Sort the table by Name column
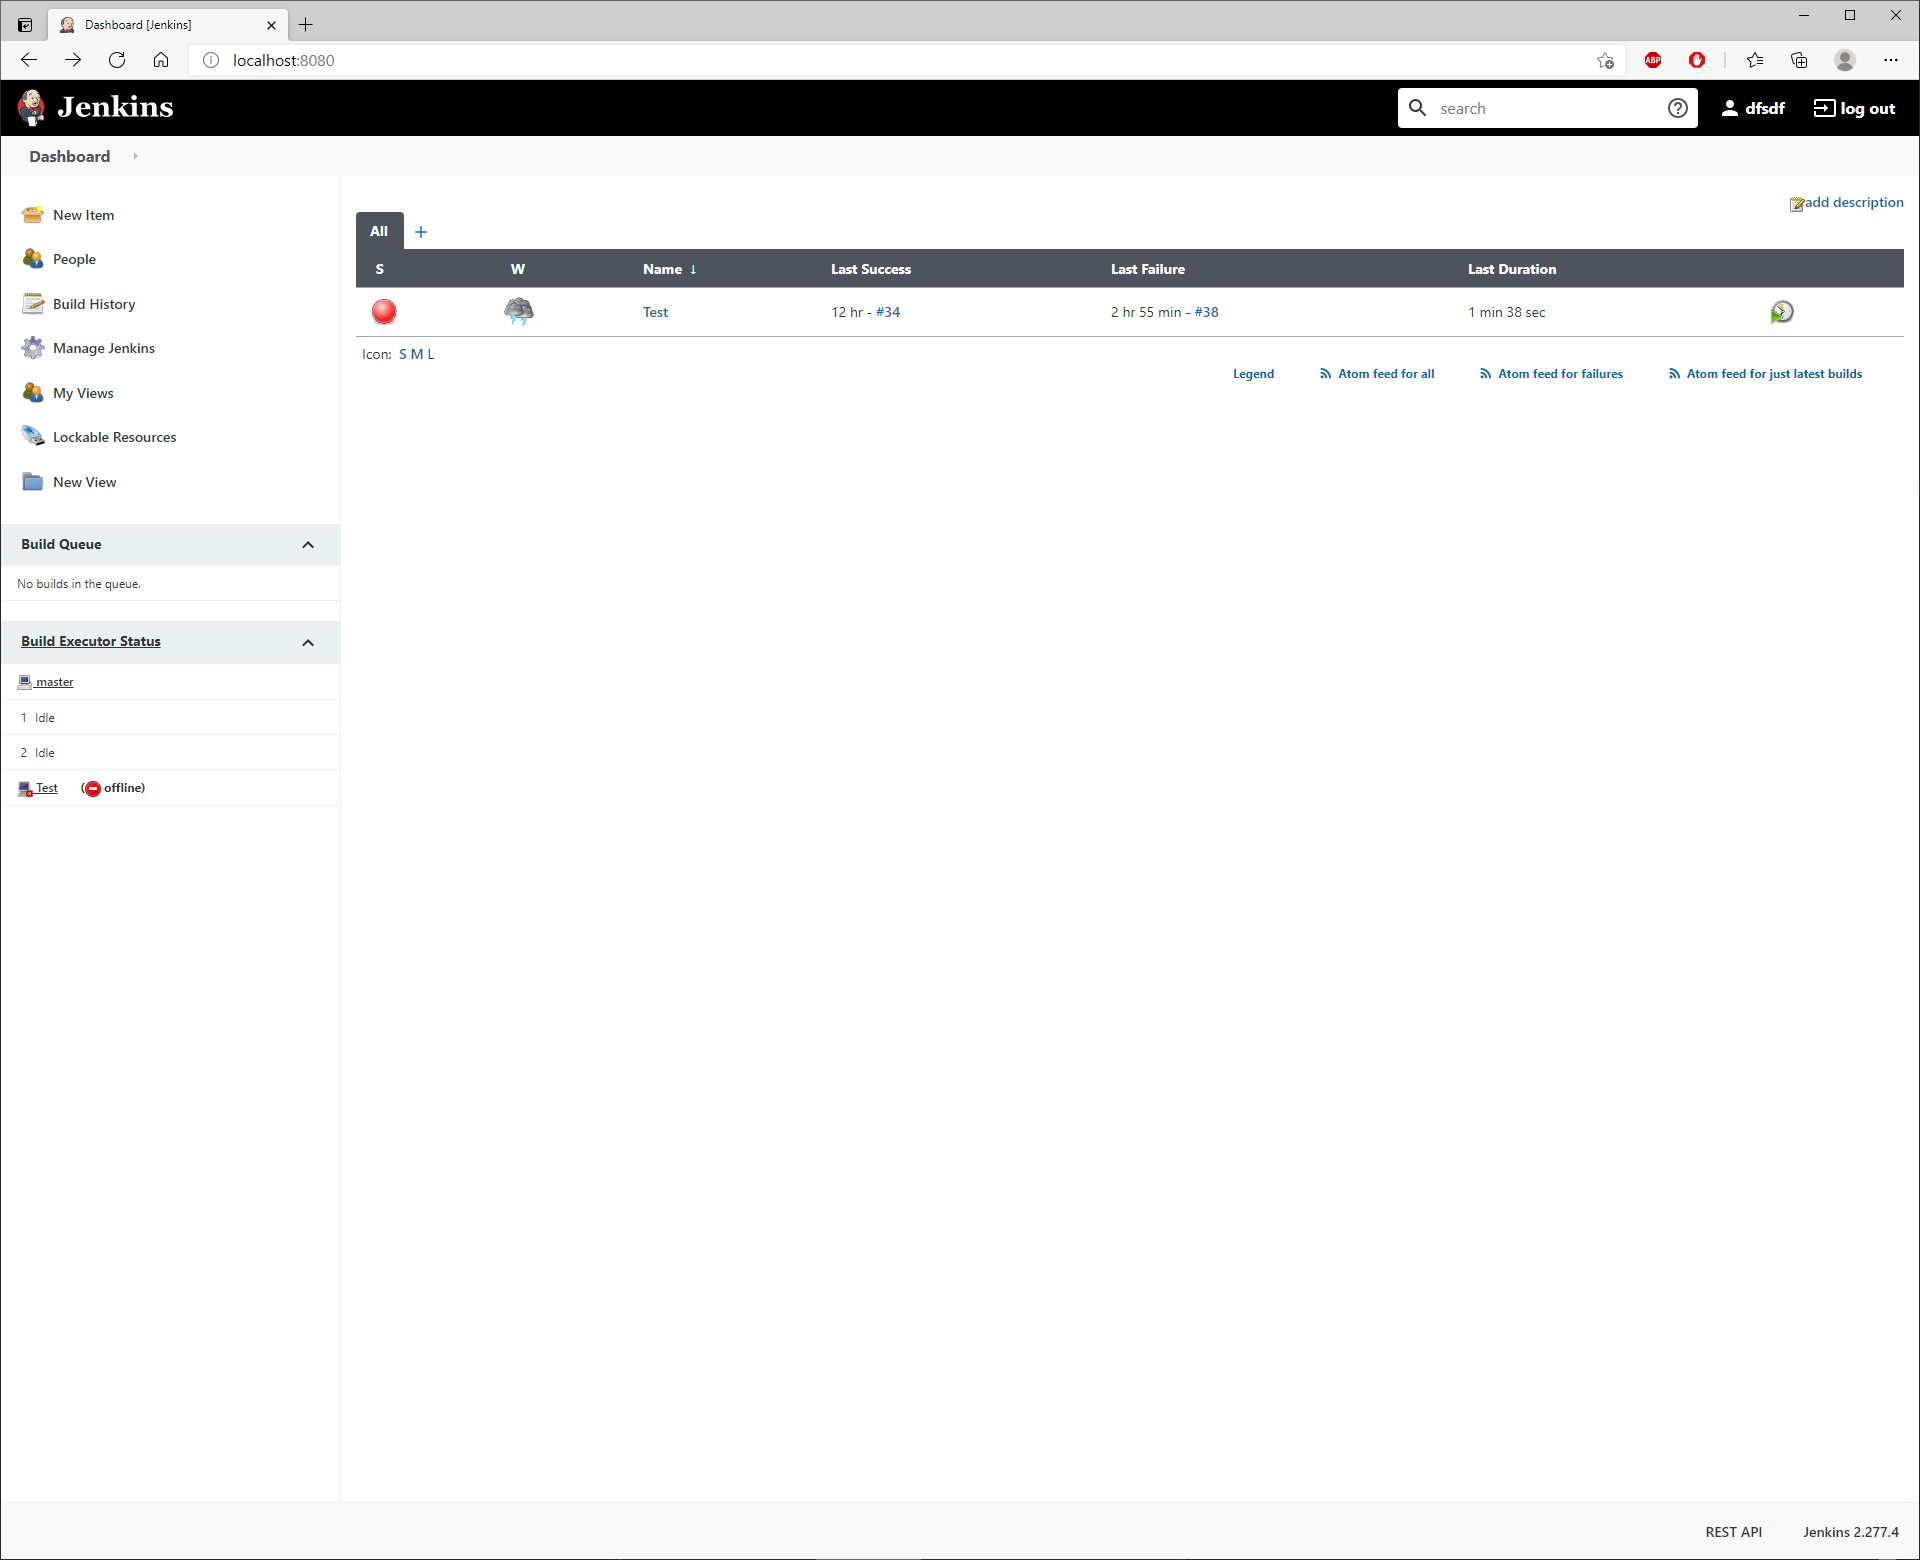This screenshot has height=1560, width=1920. click(669, 269)
